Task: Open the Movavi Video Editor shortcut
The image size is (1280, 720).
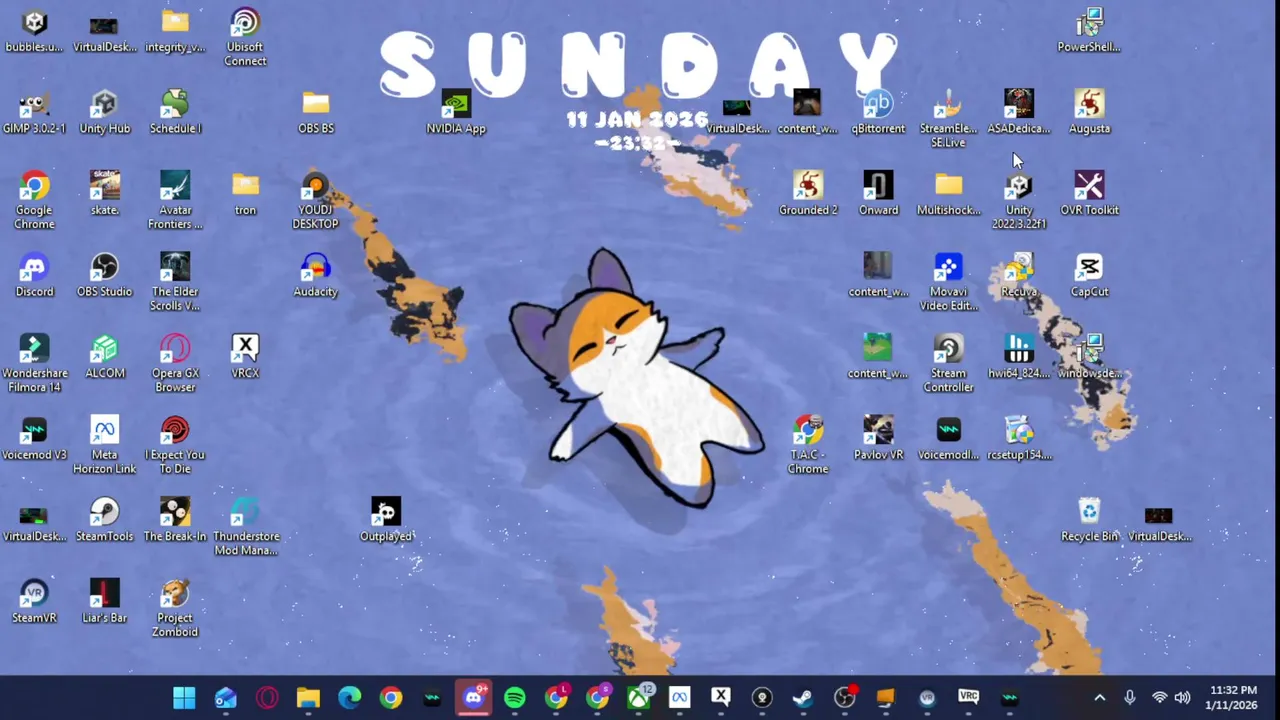Action: pyautogui.click(x=948, y=282)
